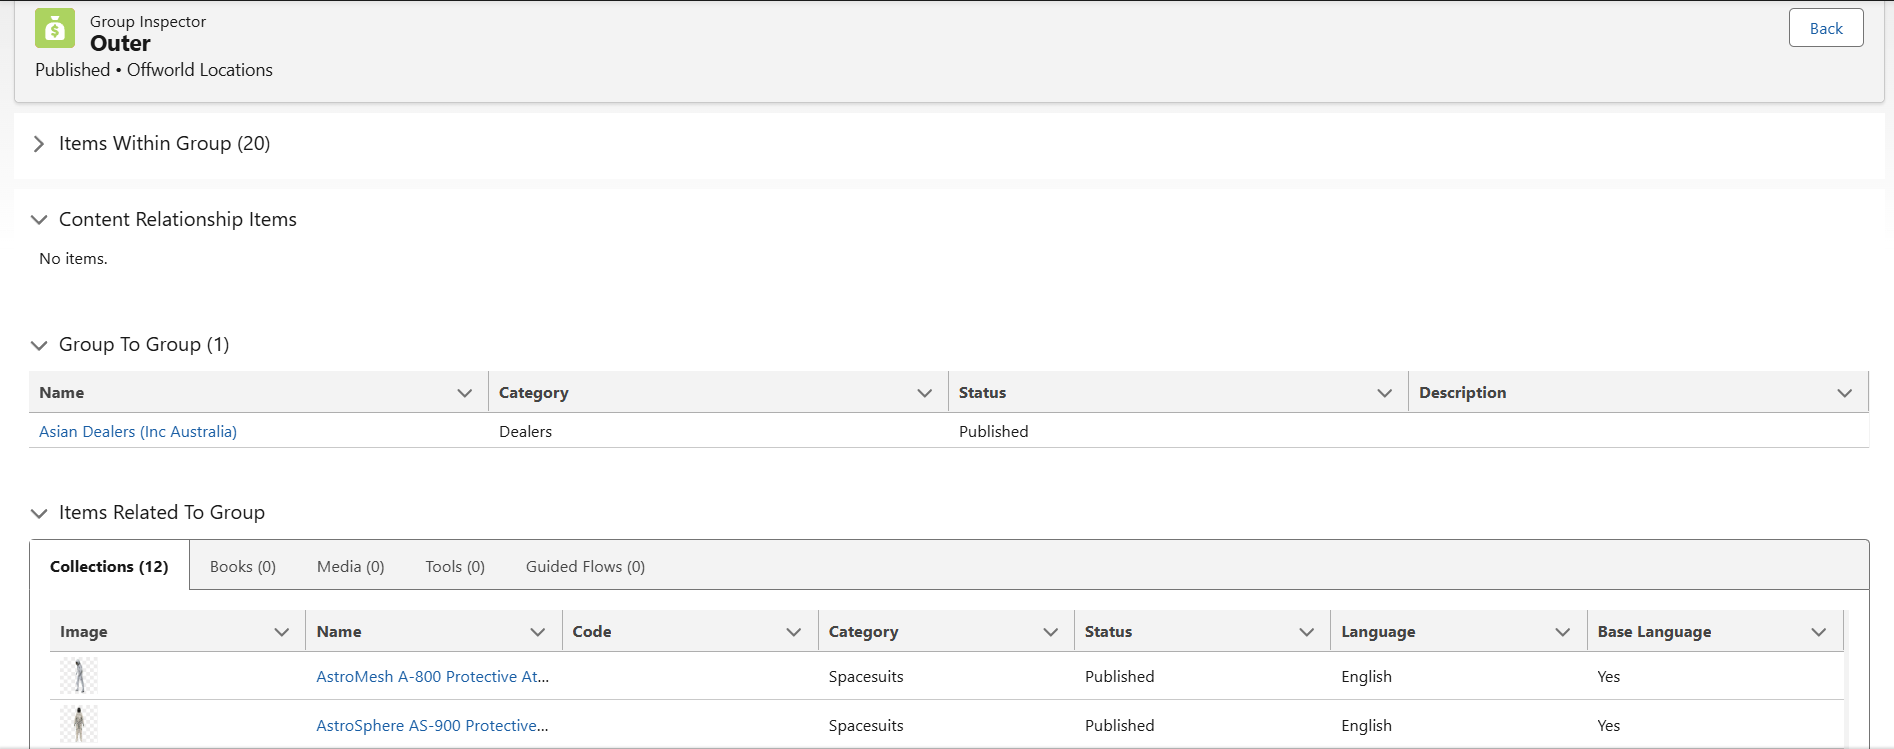Screen dimensions: 1894x749
Task: Switch to the Books (0) tab
Action: pos(243,567)
